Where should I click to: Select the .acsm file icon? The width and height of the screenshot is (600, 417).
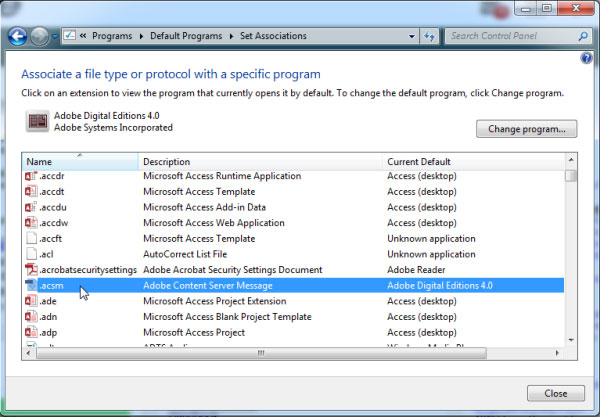(31, 285)
